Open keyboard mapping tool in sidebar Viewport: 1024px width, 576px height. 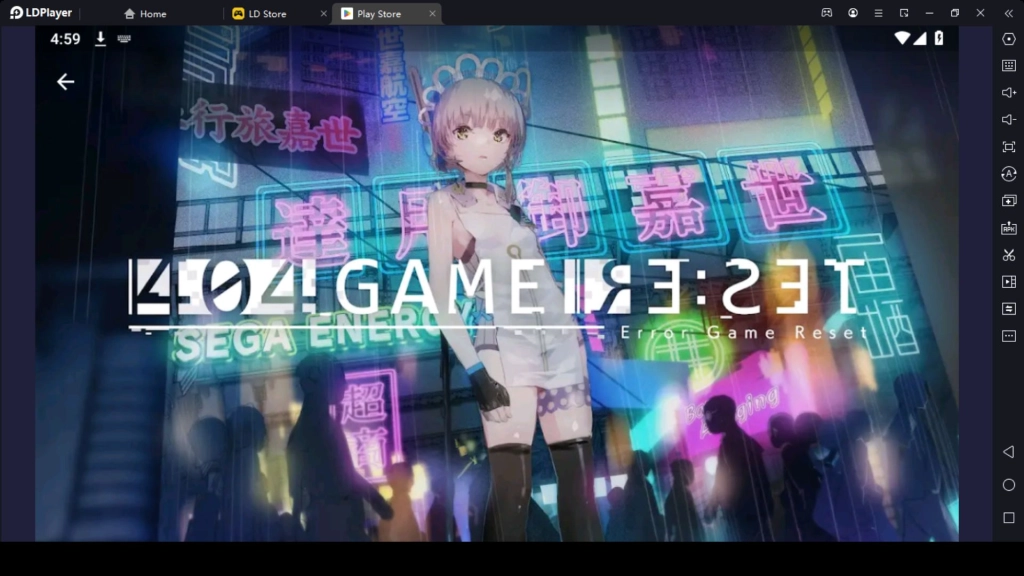point(1008,66)
